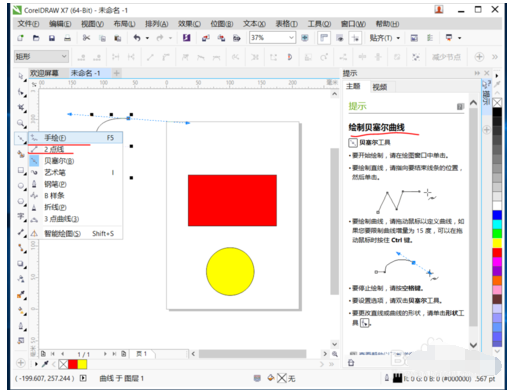Click the Import icon in the toolbar
Image resolution: width=509 pixels, height=390 pixels.
click(206, 38)
